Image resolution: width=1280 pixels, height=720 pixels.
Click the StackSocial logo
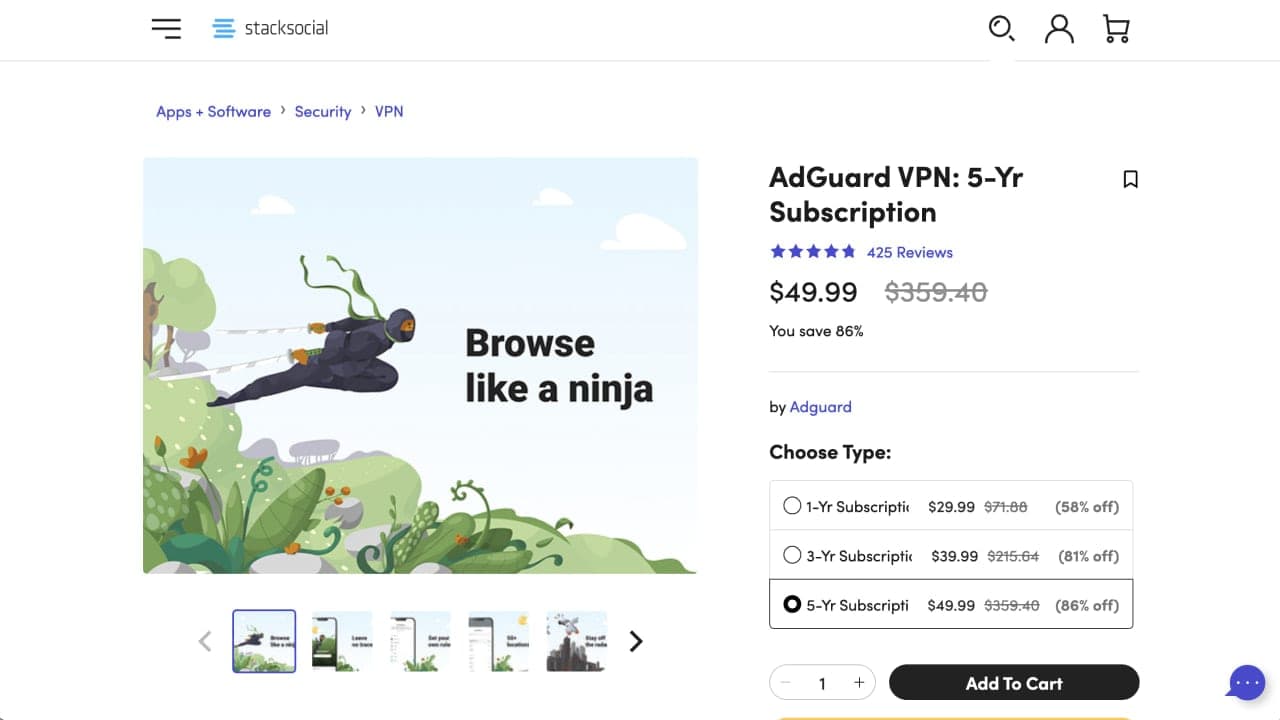(270, 28)
